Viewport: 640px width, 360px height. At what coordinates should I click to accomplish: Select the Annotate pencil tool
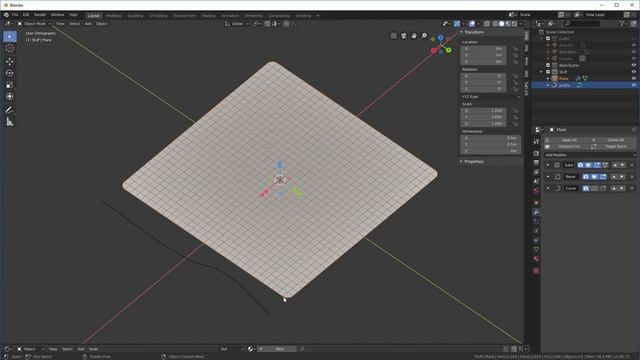point(10,110)
